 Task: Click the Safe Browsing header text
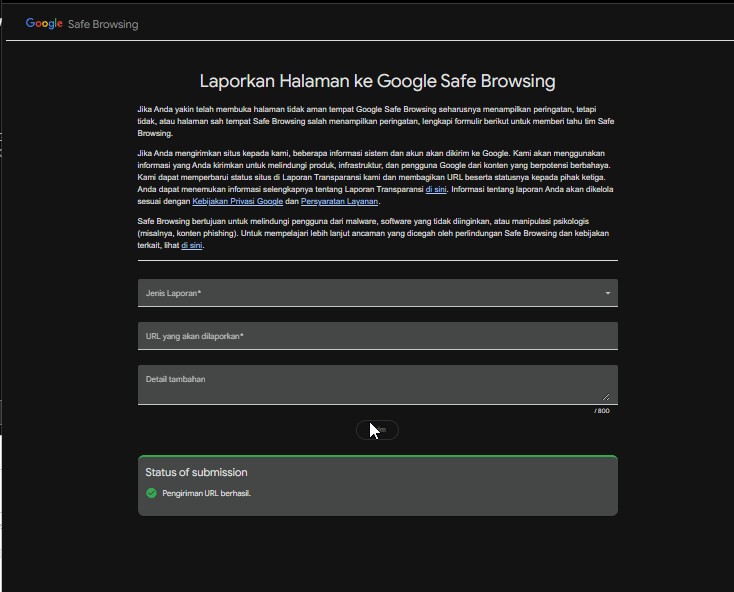[103, 24]
